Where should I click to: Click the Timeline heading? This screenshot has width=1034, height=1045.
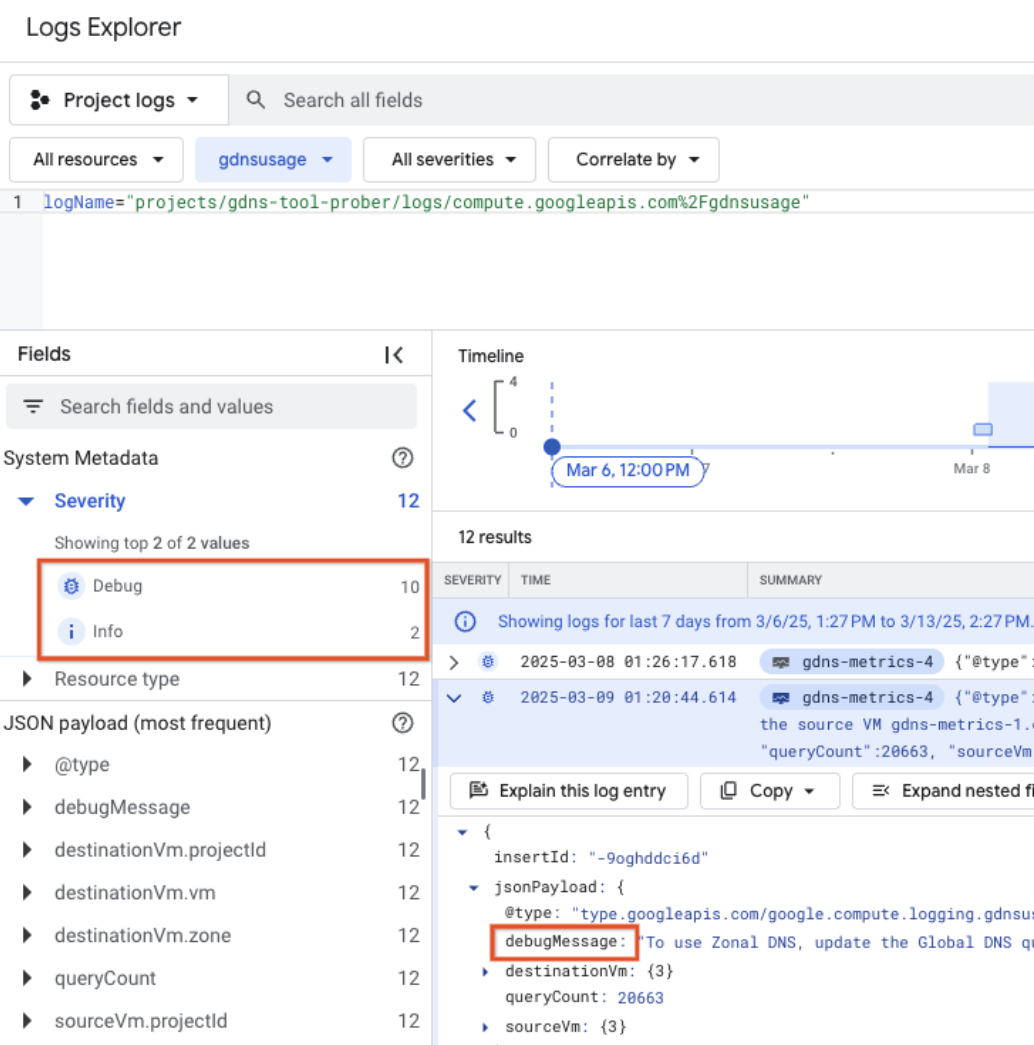tap(491, 357)
